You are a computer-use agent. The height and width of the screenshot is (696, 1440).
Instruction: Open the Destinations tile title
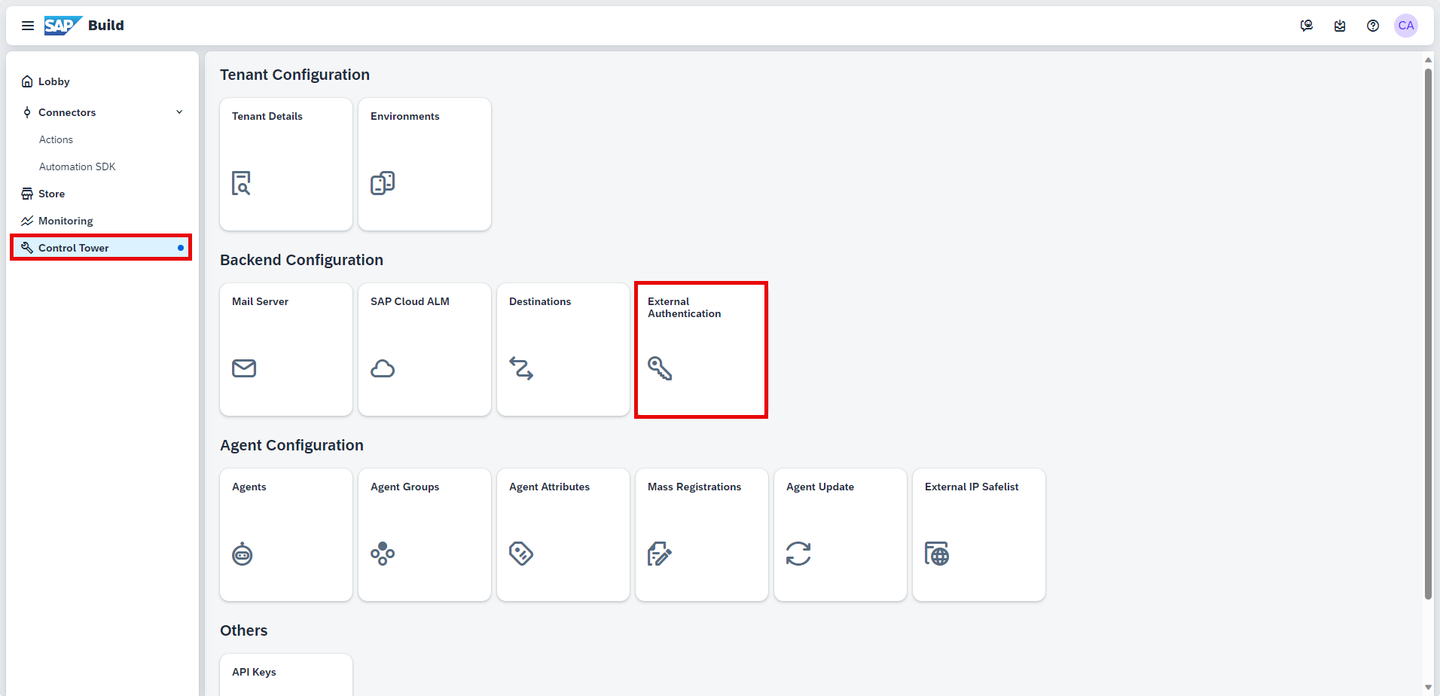(x=540, y=301)
